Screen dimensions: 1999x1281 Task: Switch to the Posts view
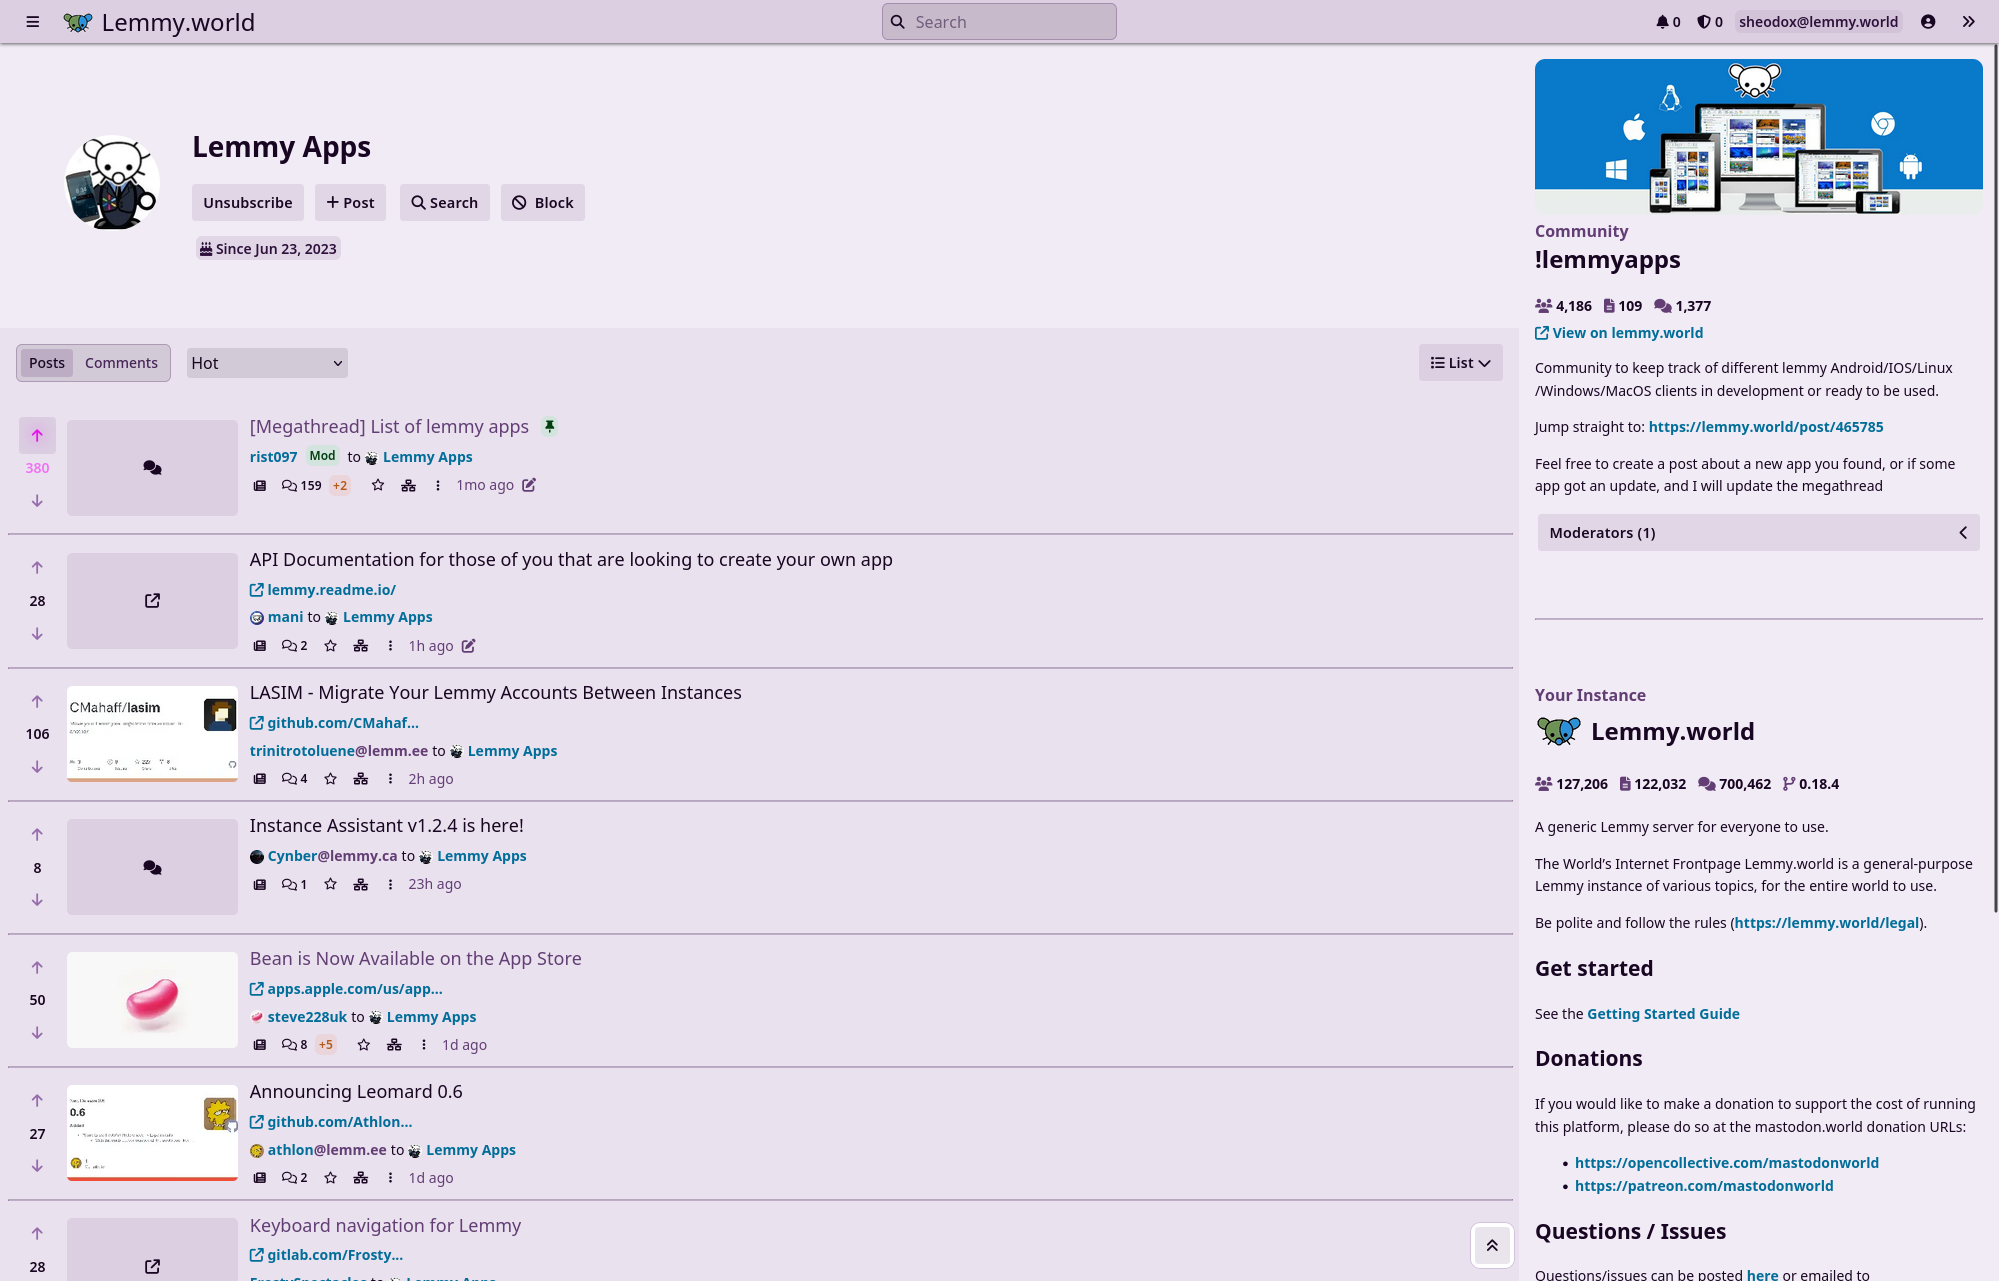coord(47,363)
